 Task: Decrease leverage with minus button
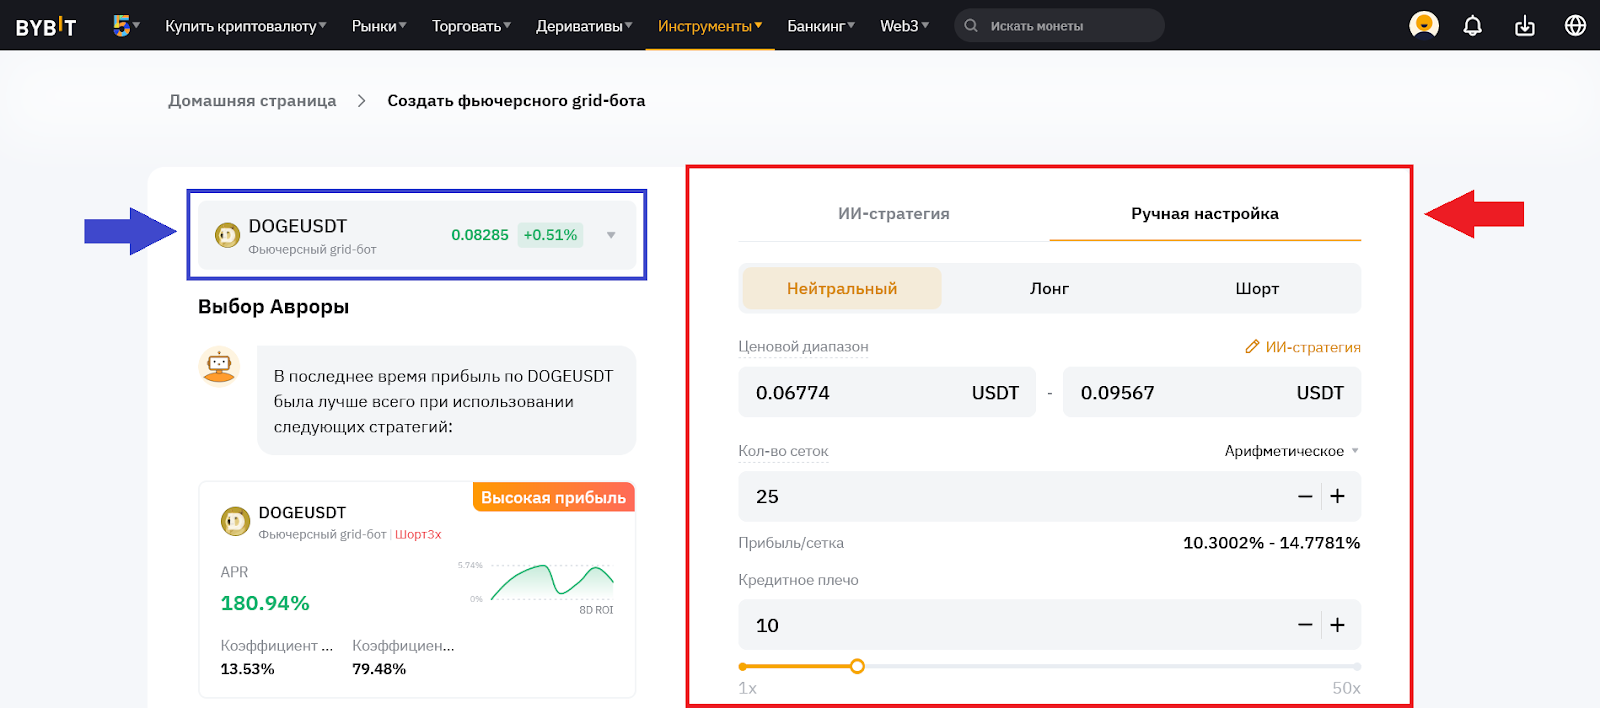click(1305, 625)
